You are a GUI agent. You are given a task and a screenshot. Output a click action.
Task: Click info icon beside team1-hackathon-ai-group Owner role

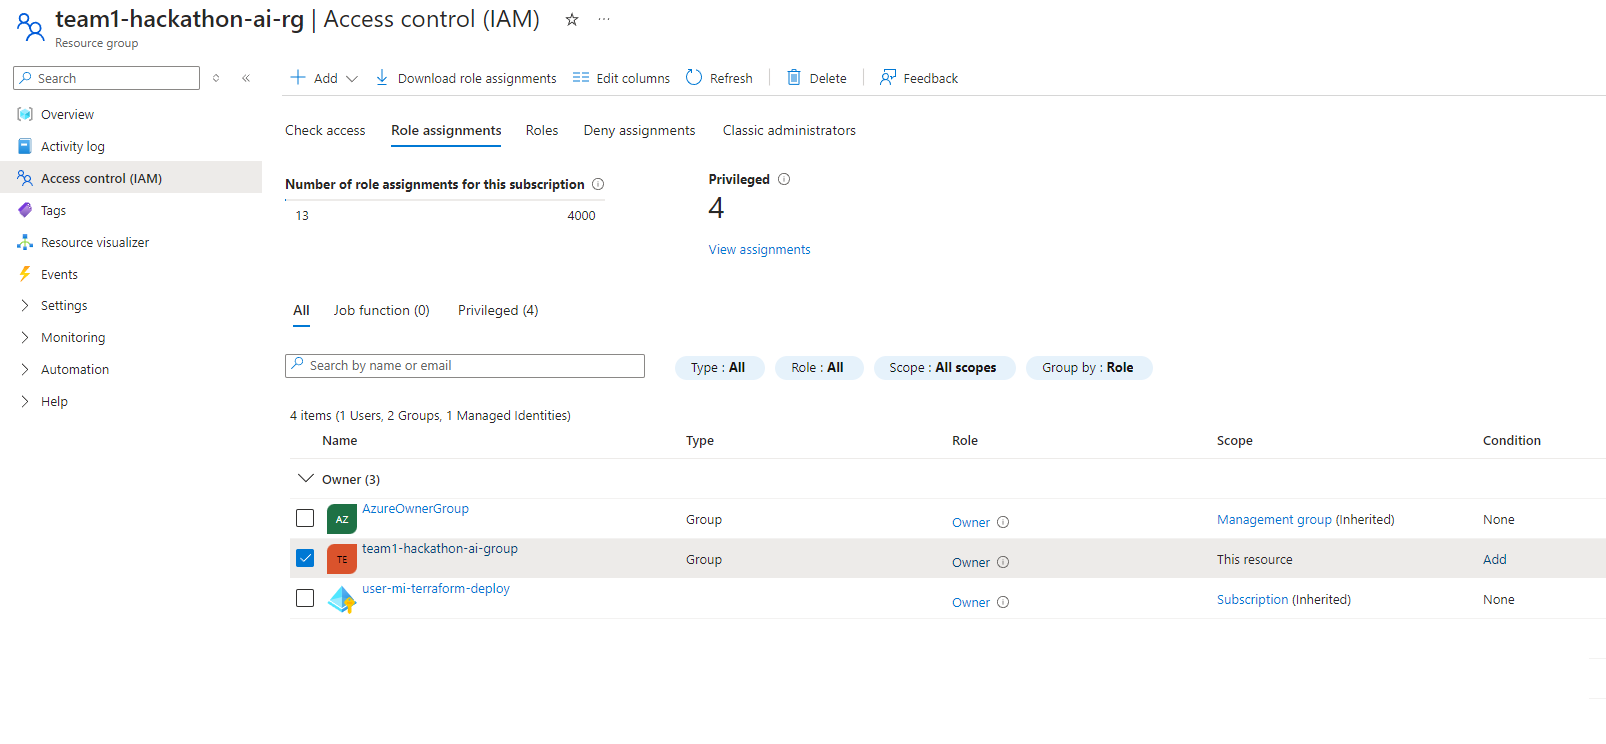click(1003, 562)
